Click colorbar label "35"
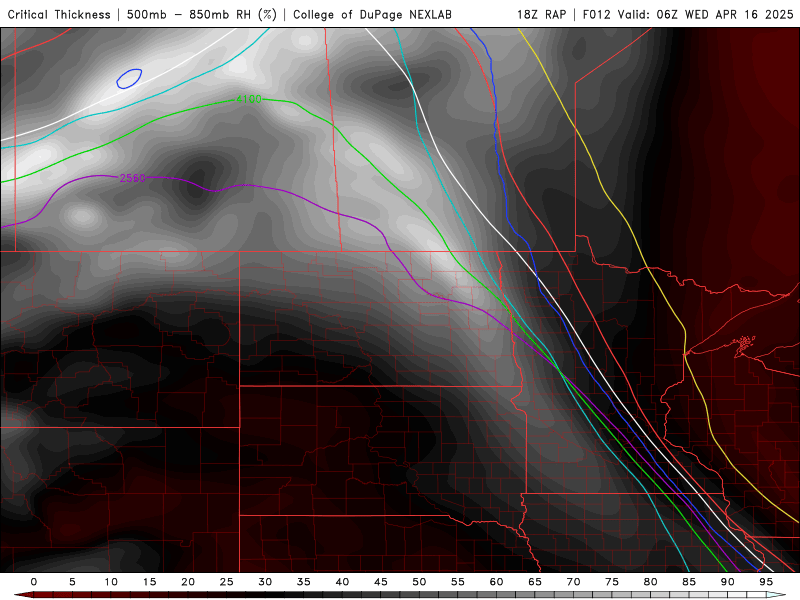Screen dimensions: 800x600 pos(304,582)
